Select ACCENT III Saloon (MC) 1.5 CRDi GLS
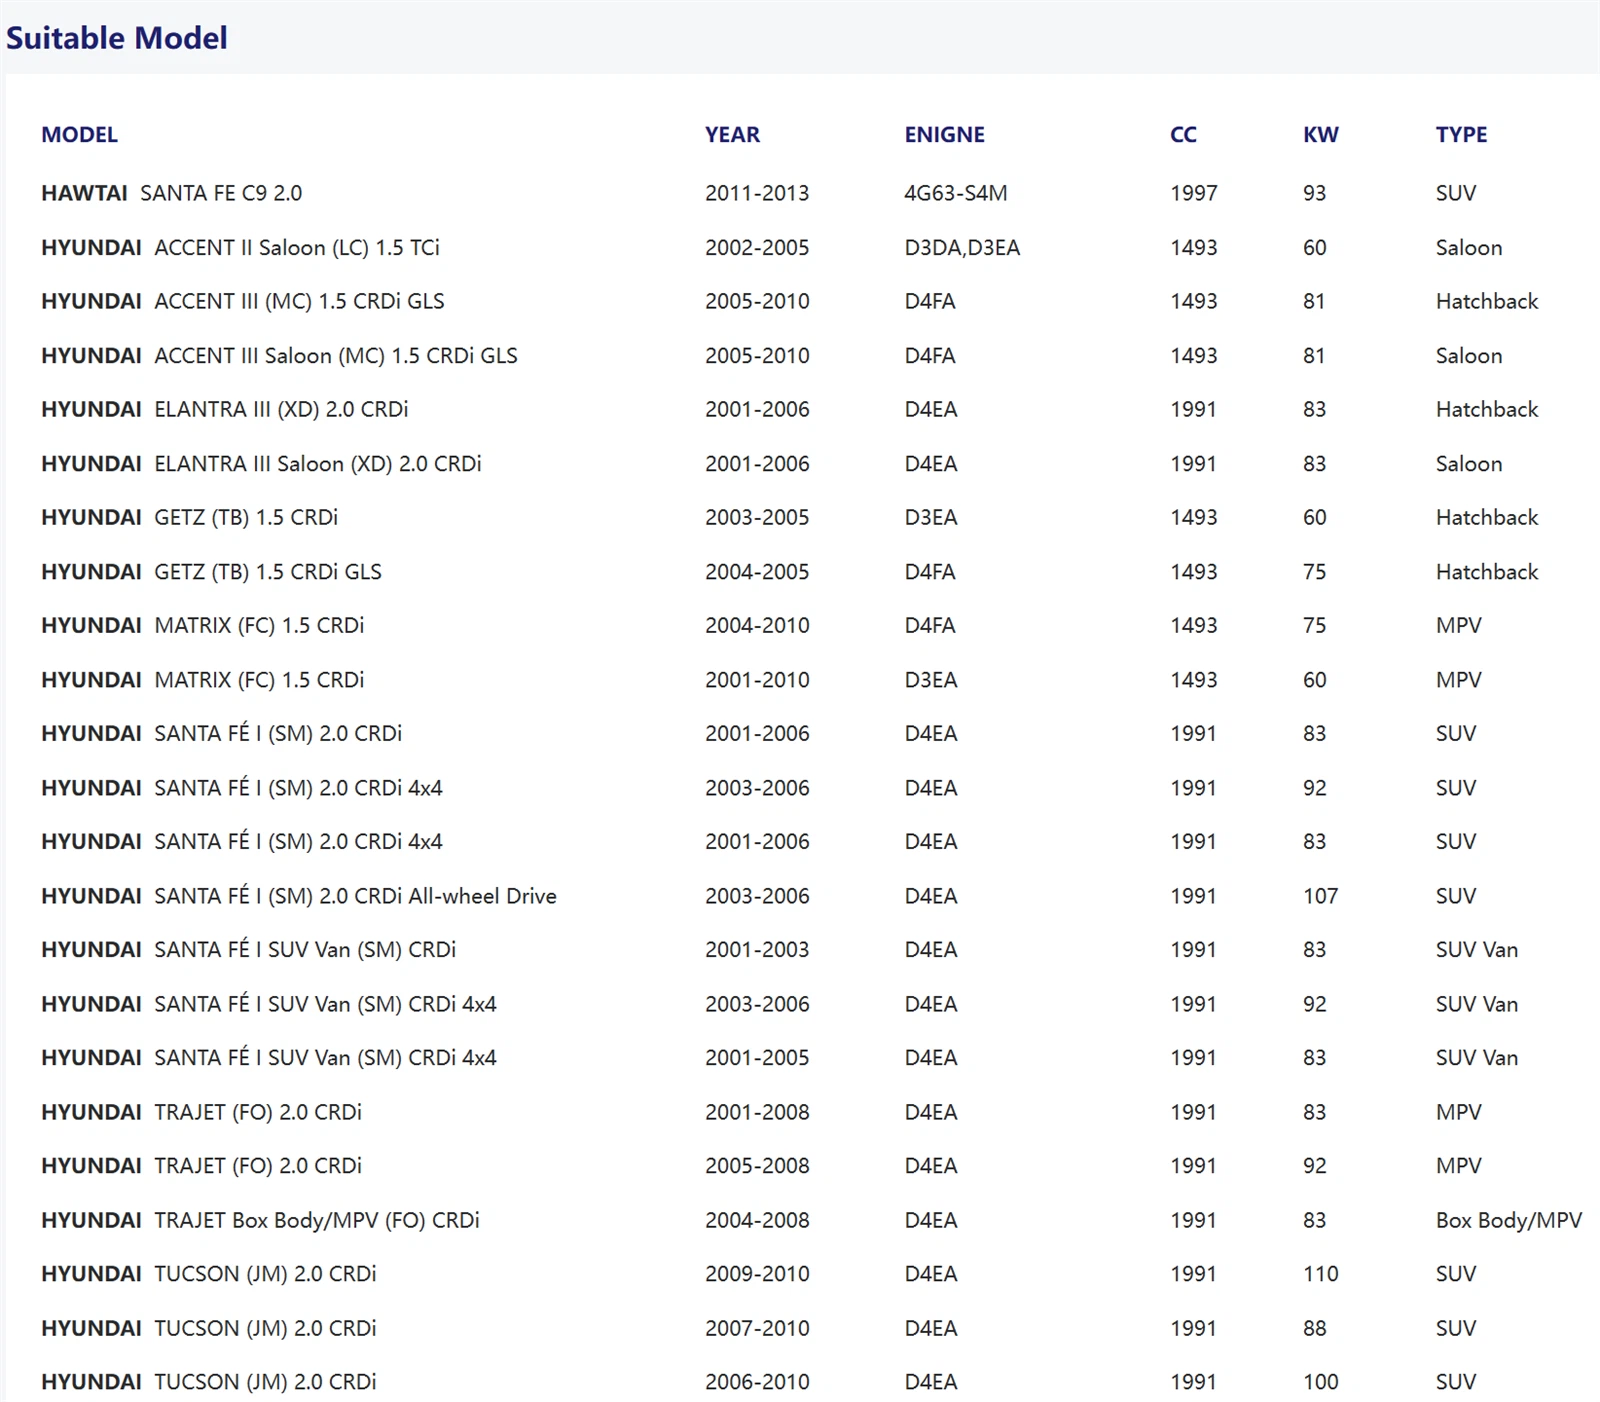 pyautogui.click(x=336, y=355)
